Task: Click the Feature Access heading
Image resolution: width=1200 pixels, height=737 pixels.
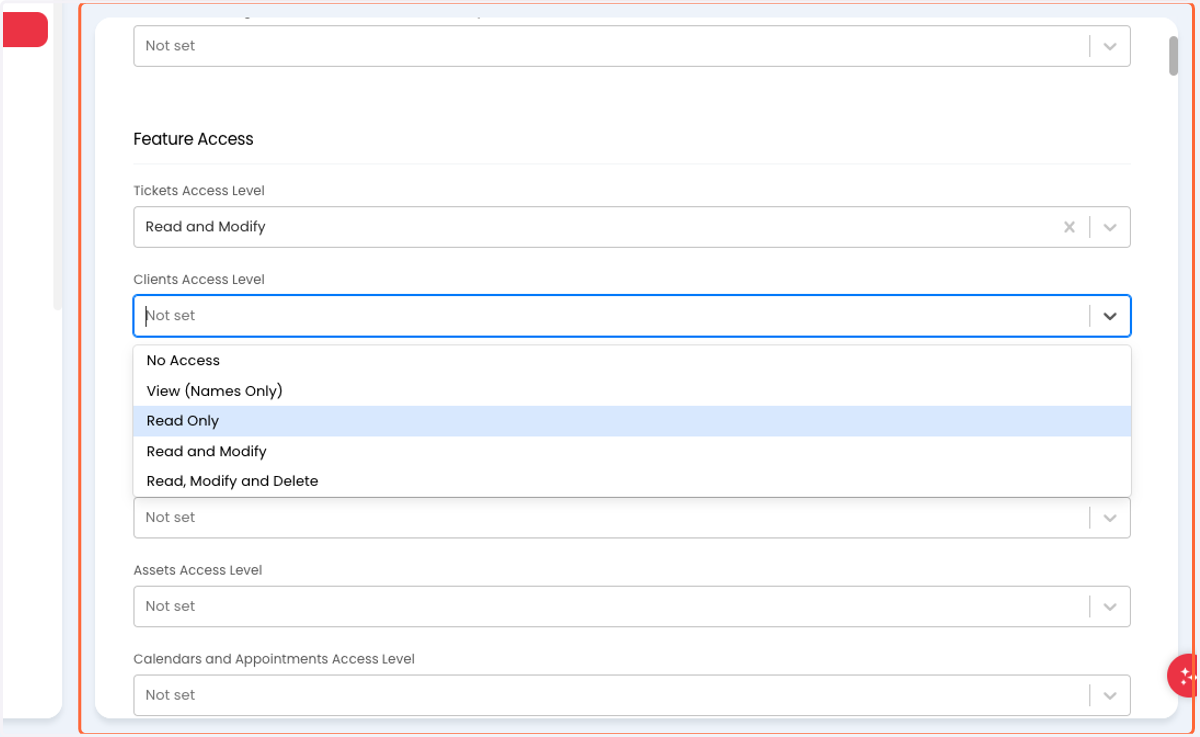Action: tap(193, 139)
